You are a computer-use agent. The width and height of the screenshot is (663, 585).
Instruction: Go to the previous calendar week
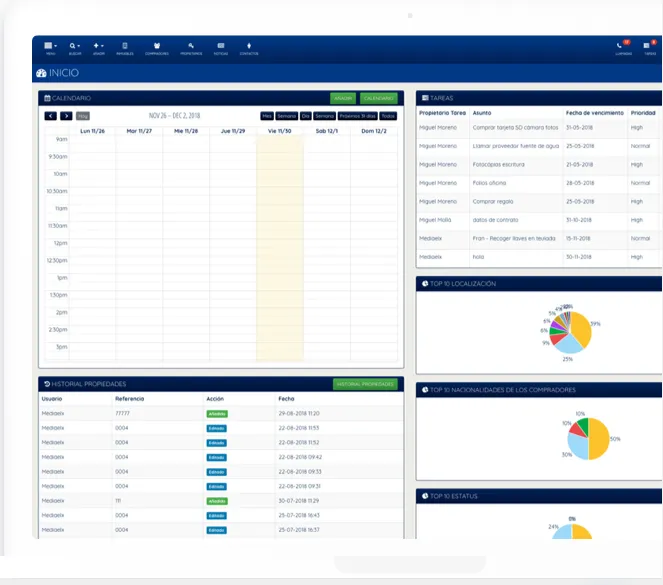50,116
